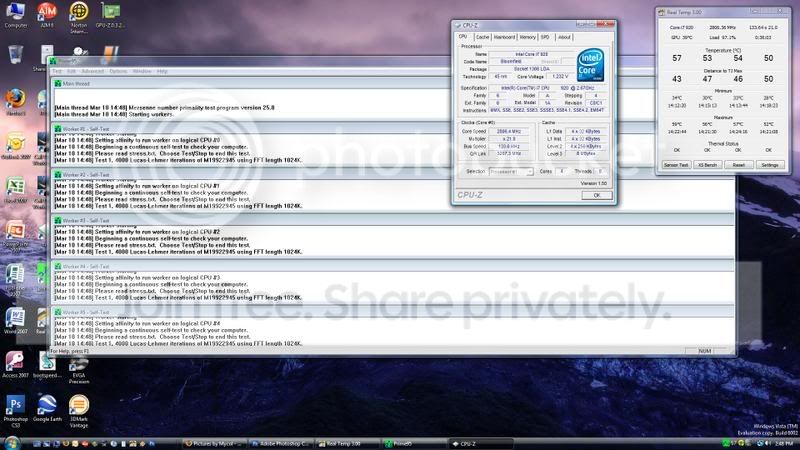The height and width of the screenshot is (450, 800).
Task: Open the AIM desktop shortcut
Action: tap(47, 14)
